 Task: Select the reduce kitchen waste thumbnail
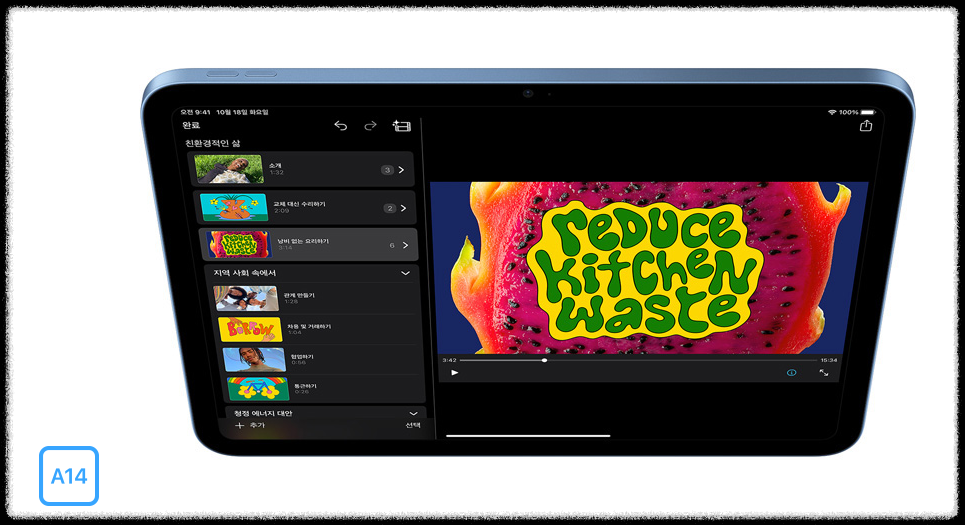pos(239,244)
